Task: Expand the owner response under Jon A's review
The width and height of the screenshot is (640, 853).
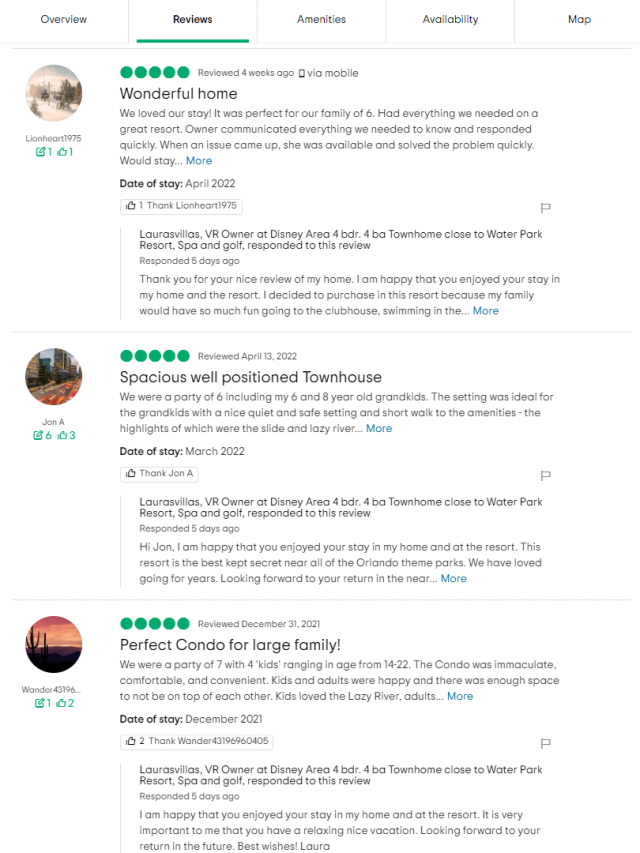Action: tap(453, 578)
